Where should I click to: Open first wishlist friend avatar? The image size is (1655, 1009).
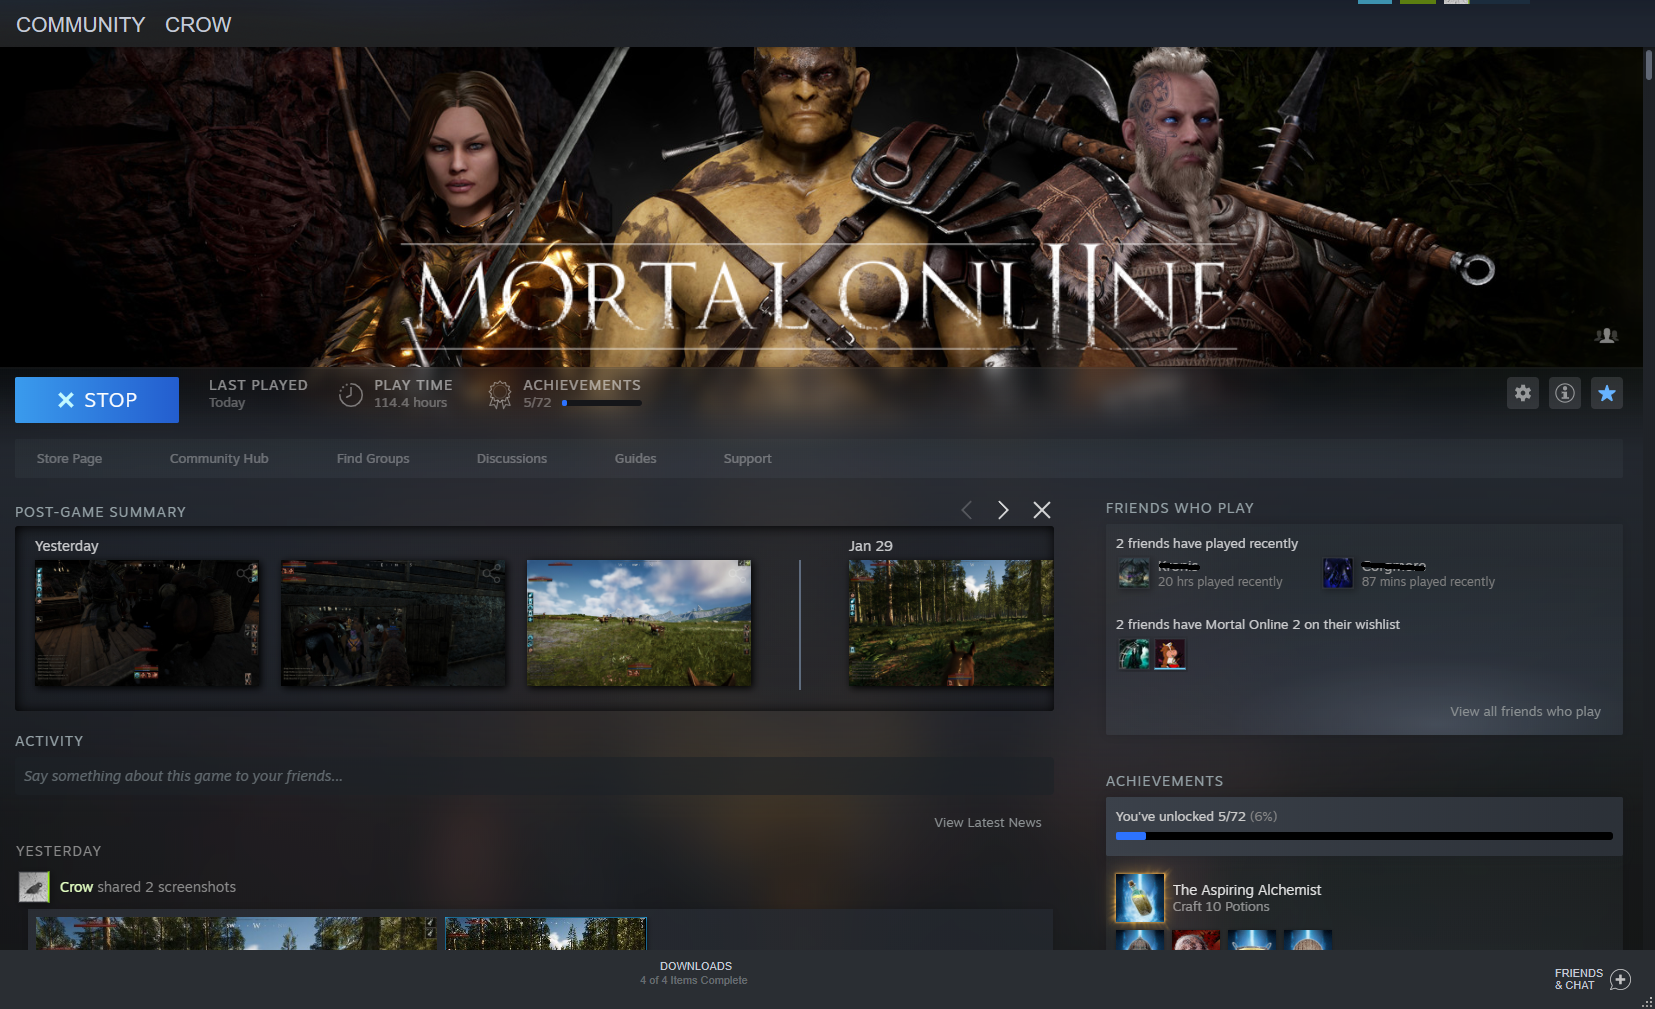click(1134, 654)
